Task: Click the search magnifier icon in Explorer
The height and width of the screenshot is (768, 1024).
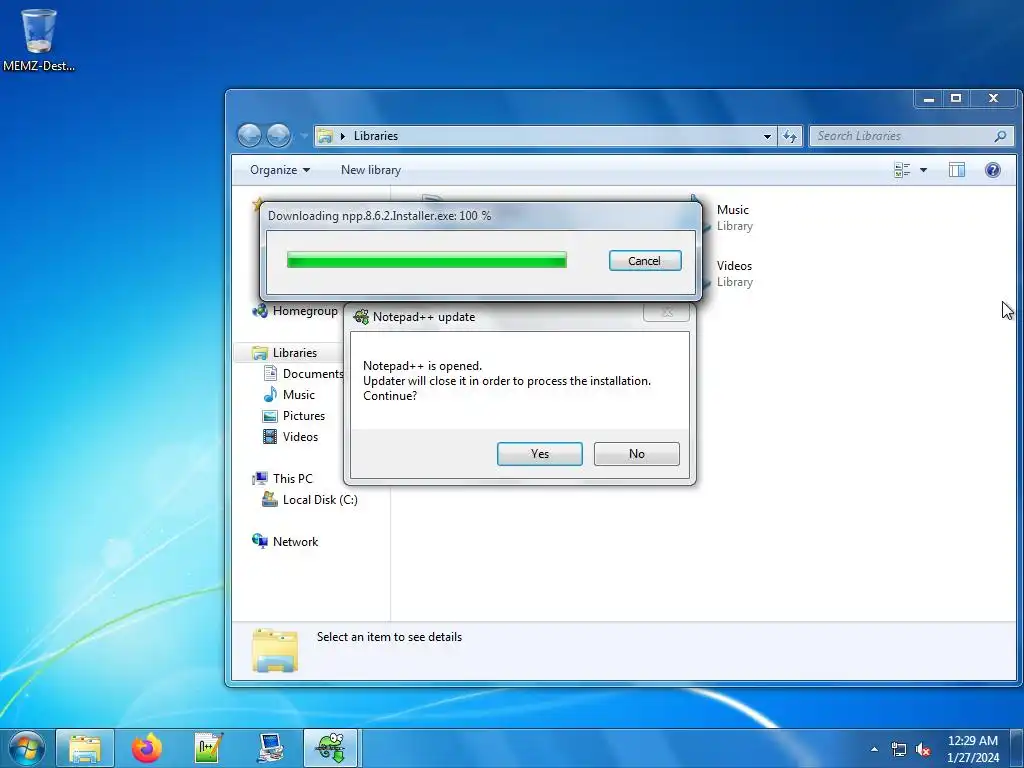Action: coord(1000,136)
